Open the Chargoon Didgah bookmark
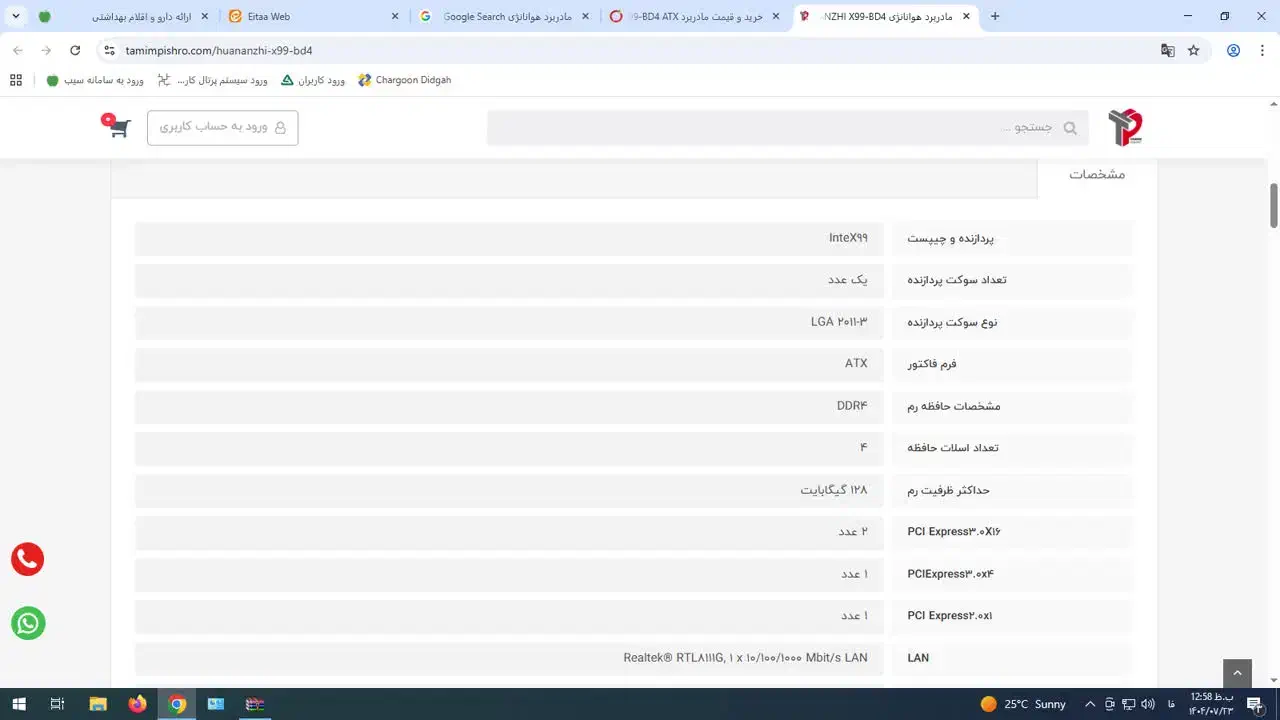Viewport: 1280px width, 720px height. point(404,80)
